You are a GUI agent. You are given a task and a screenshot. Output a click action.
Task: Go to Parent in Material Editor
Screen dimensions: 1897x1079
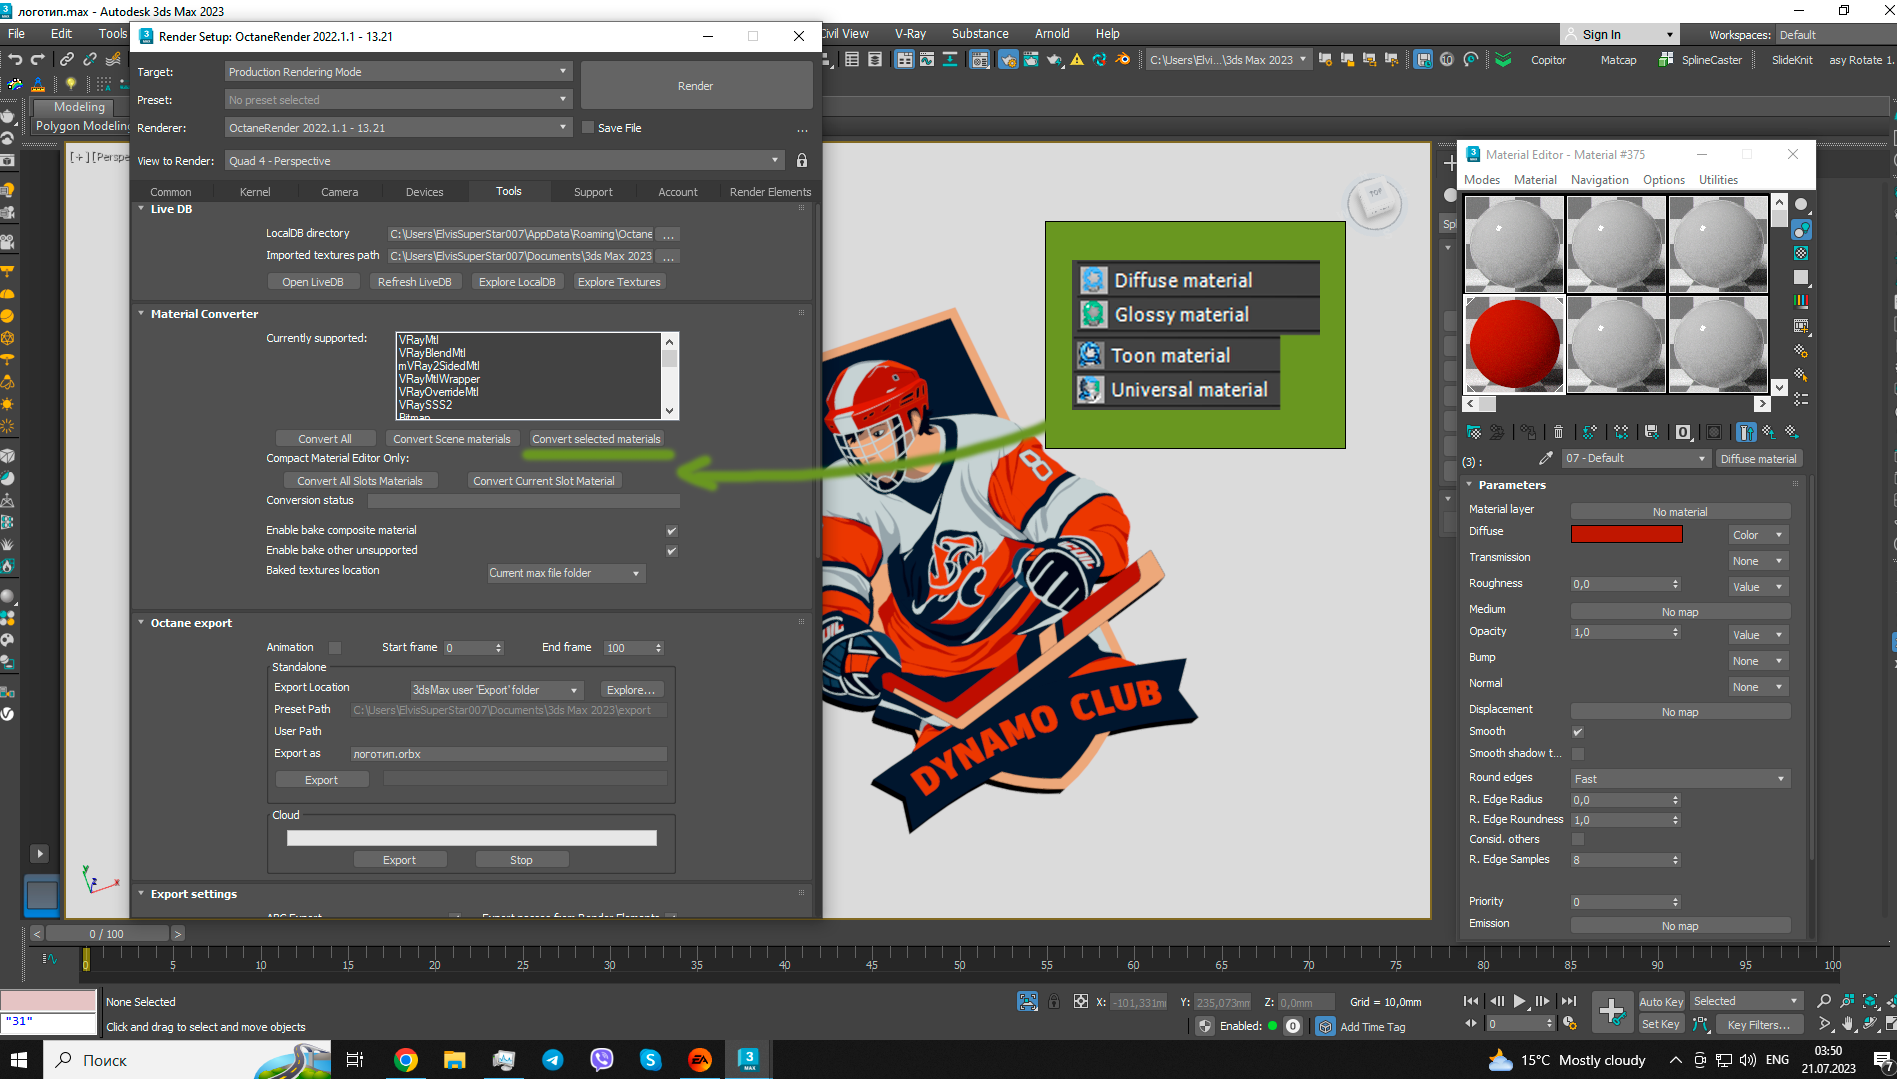click(1769, 432)
